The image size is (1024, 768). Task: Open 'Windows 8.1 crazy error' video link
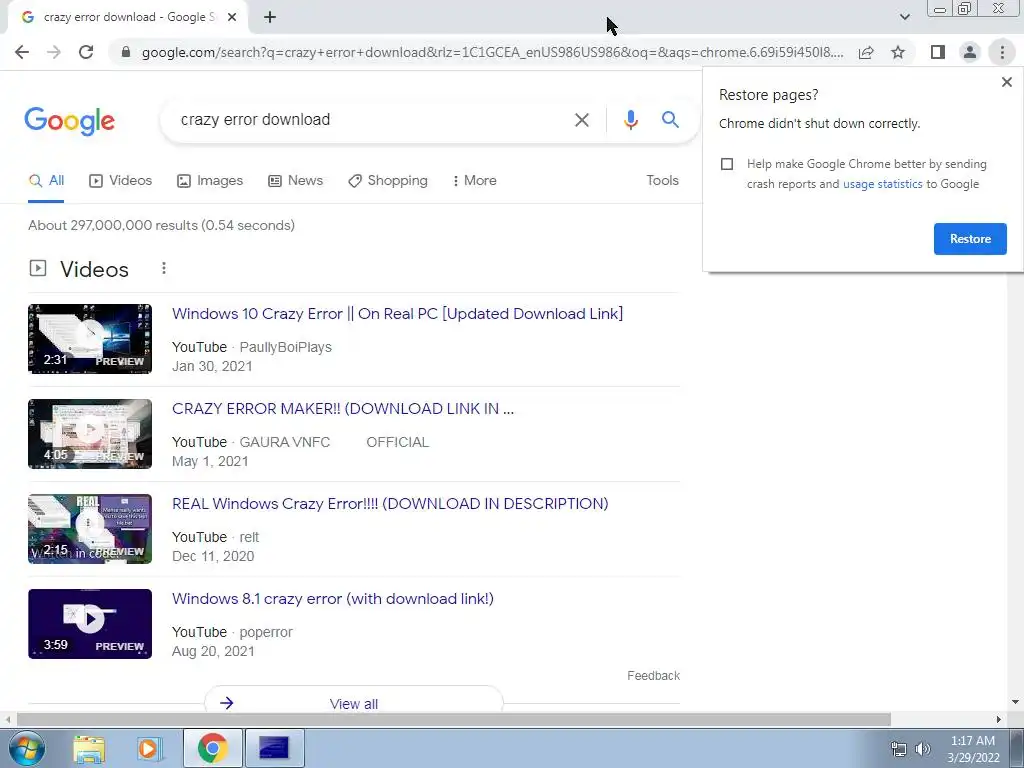pos(332,599)
